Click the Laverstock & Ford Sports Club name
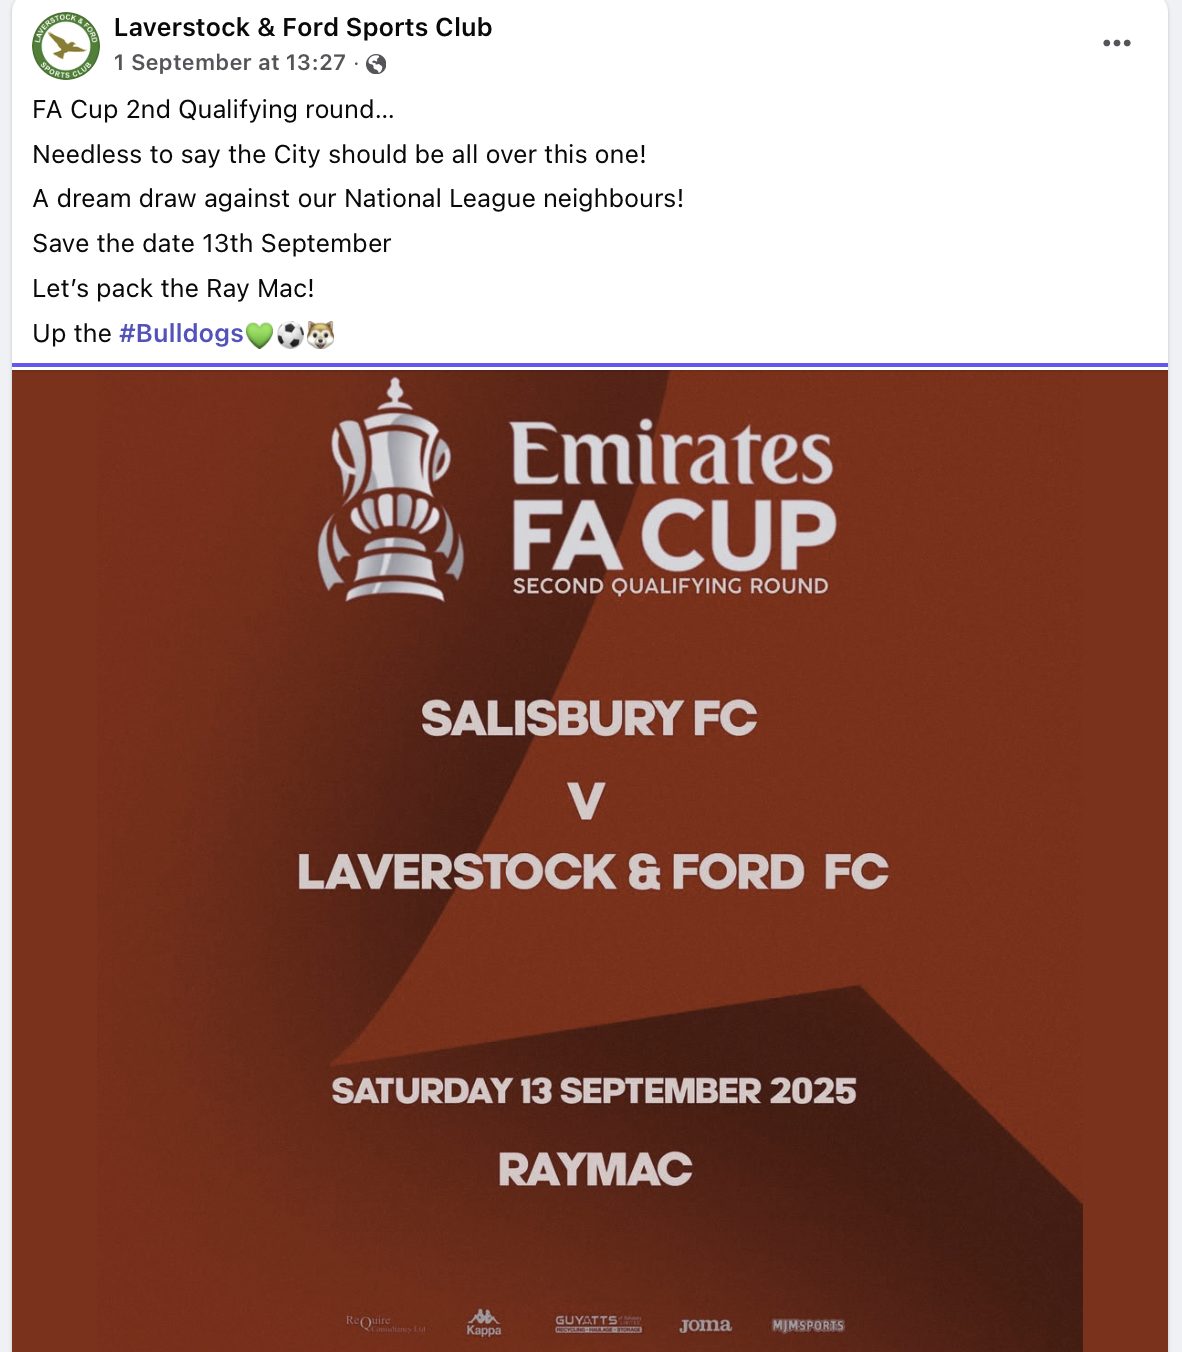This screenshot has width=1182, height=1352. [x=302, y=27]
